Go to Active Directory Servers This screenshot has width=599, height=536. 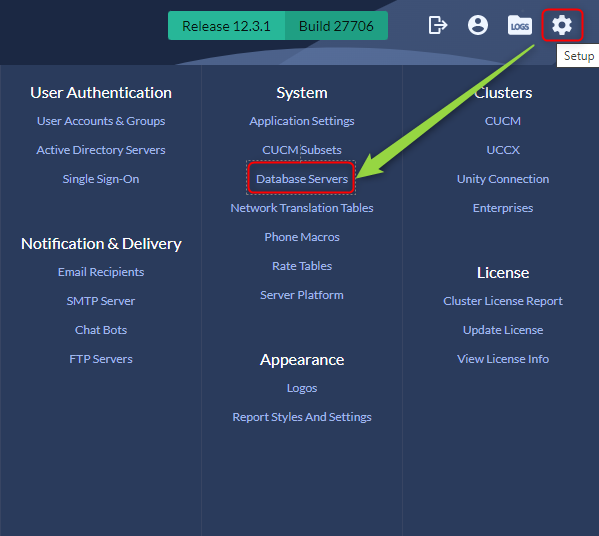tap(101, 150)
